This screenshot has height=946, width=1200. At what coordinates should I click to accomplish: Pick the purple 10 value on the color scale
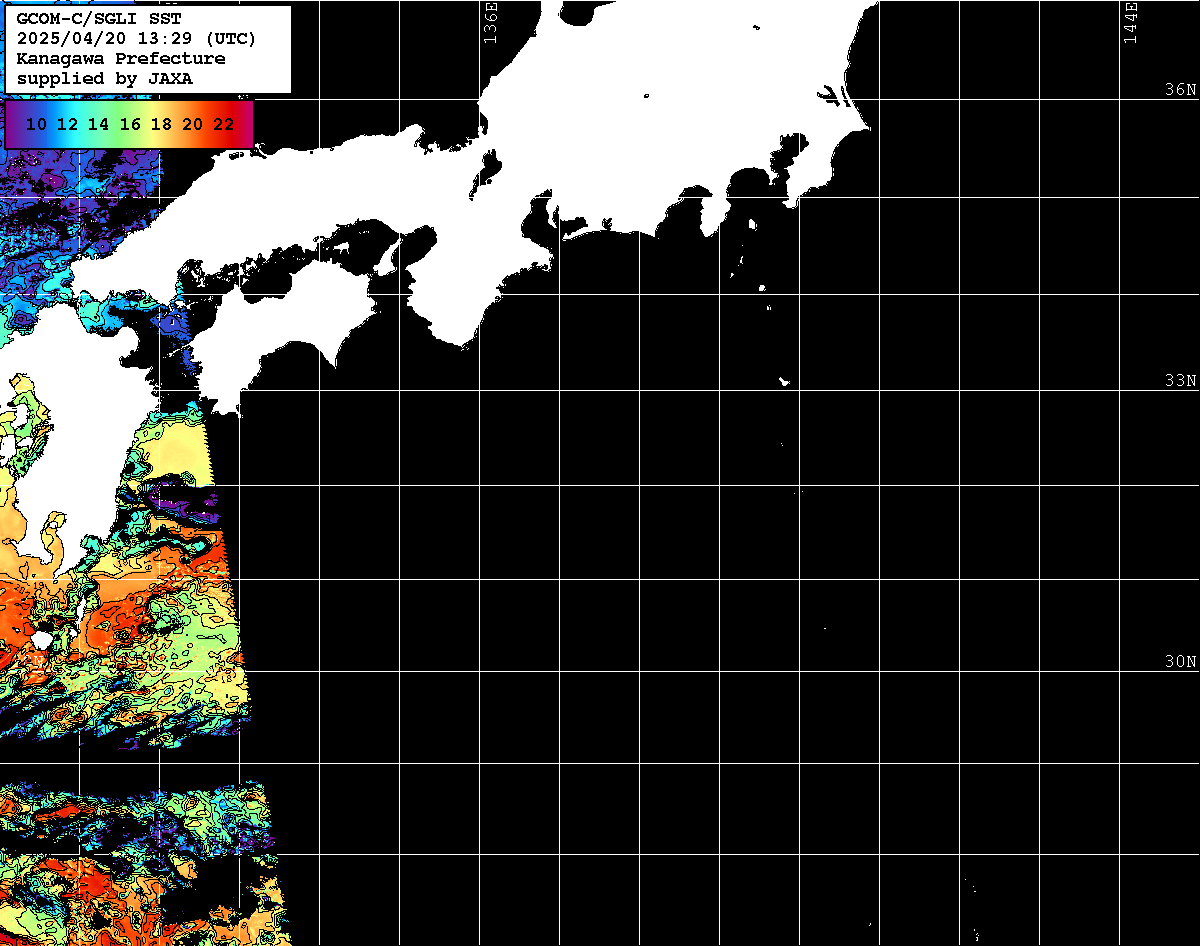click(36, 124)
